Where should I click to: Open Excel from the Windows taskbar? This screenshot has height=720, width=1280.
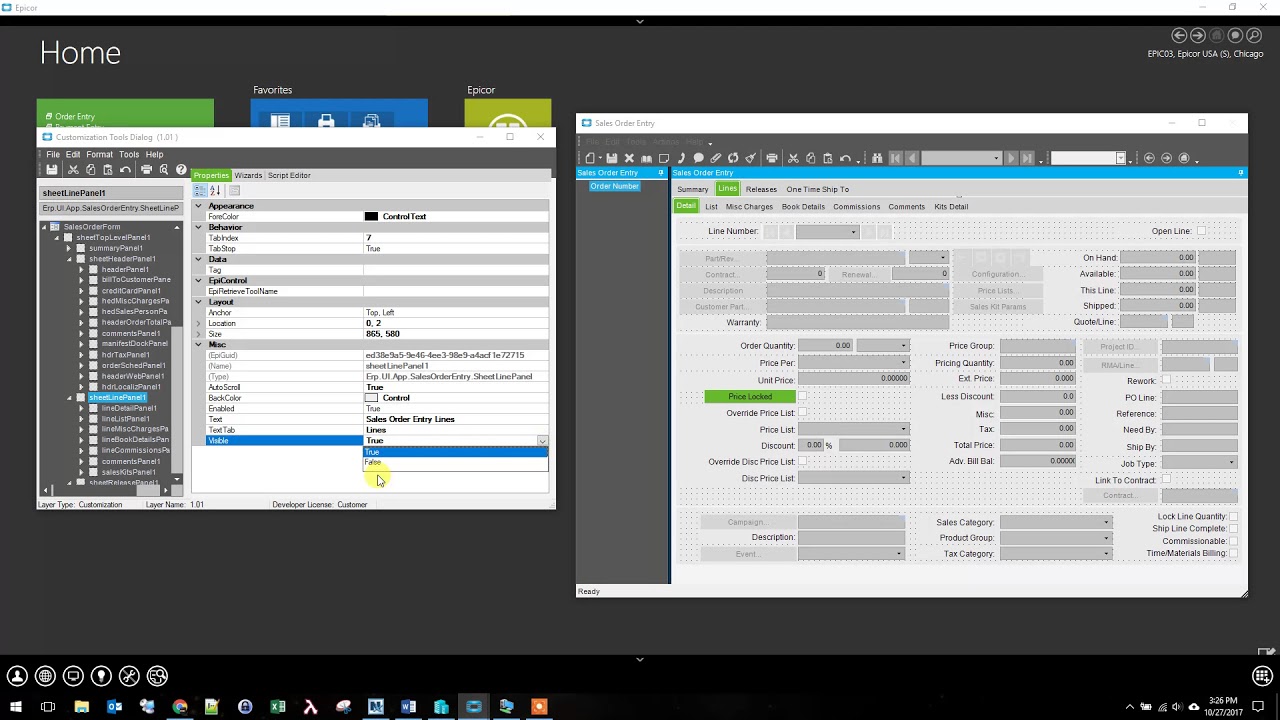pos(277,707)
